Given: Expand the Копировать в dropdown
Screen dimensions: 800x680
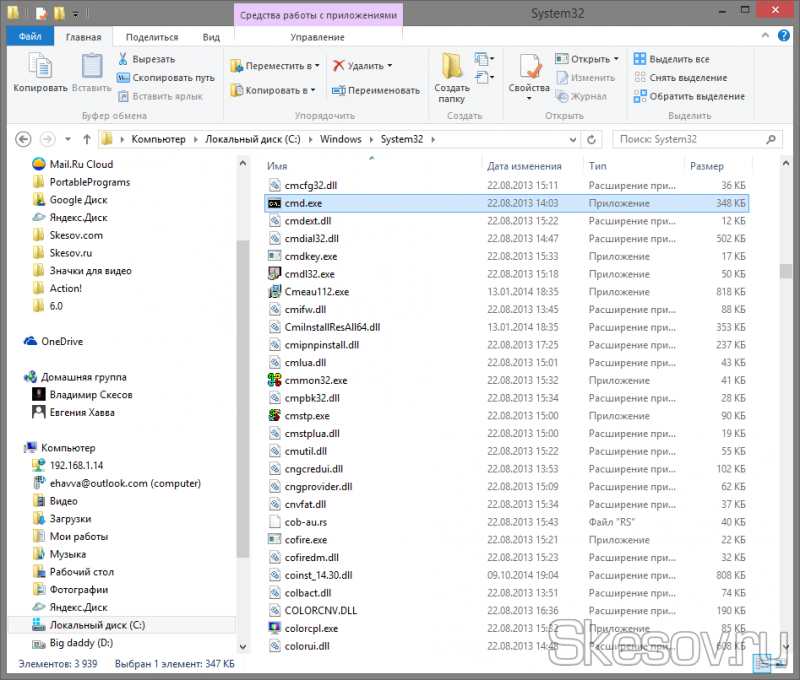Looking at the screenshot, I should 313,90.
